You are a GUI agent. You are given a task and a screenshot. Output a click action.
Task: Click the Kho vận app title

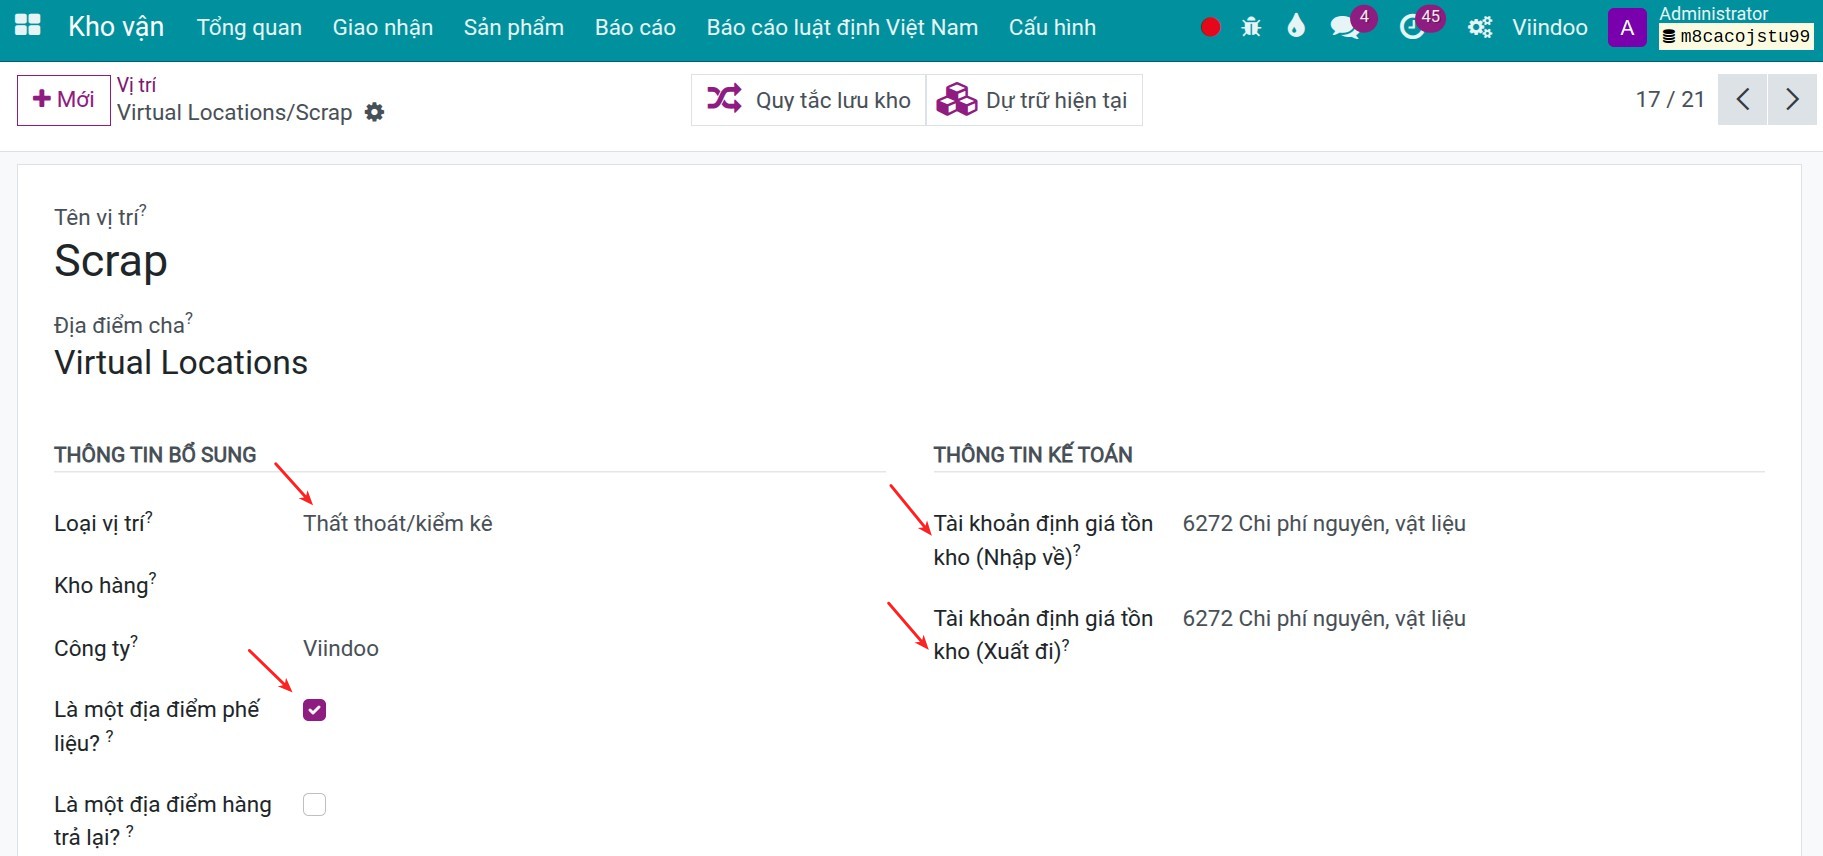click(x=116, y=27)
